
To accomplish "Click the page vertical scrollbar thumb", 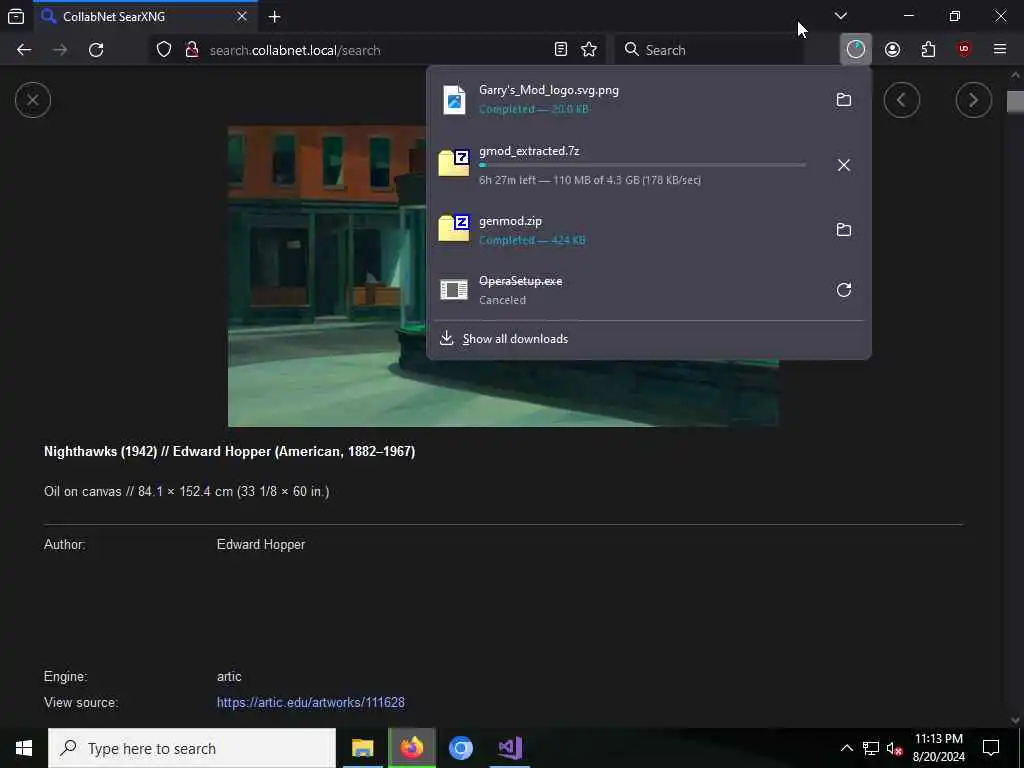I will (x=1015, y=101).
